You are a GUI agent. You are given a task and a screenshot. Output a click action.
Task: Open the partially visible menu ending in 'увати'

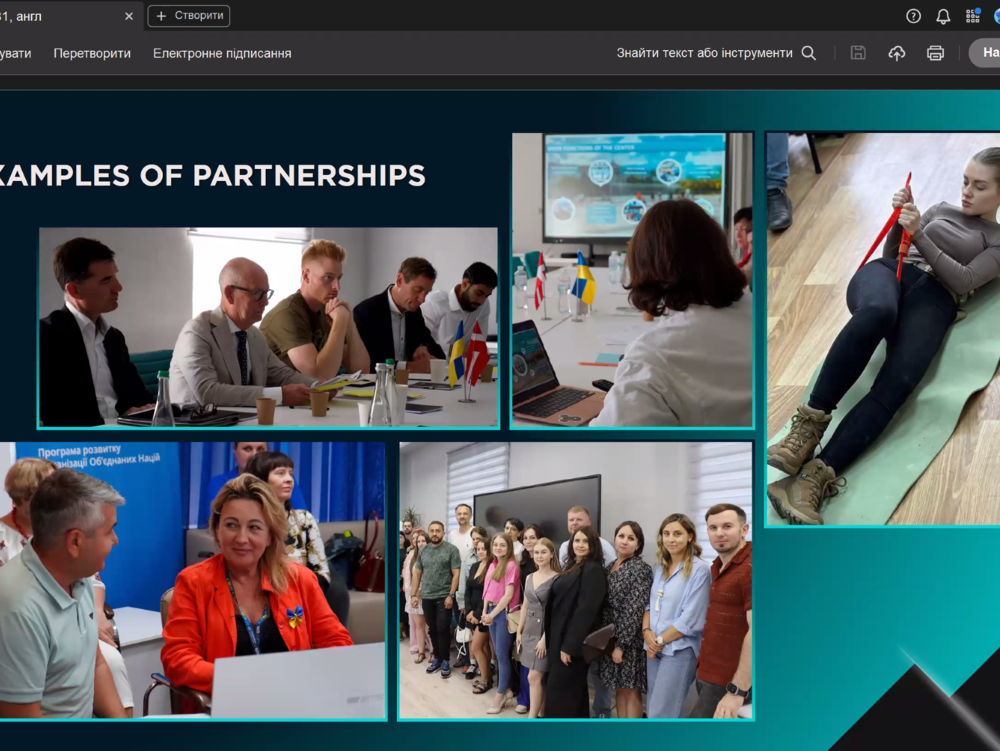[15, 53]
